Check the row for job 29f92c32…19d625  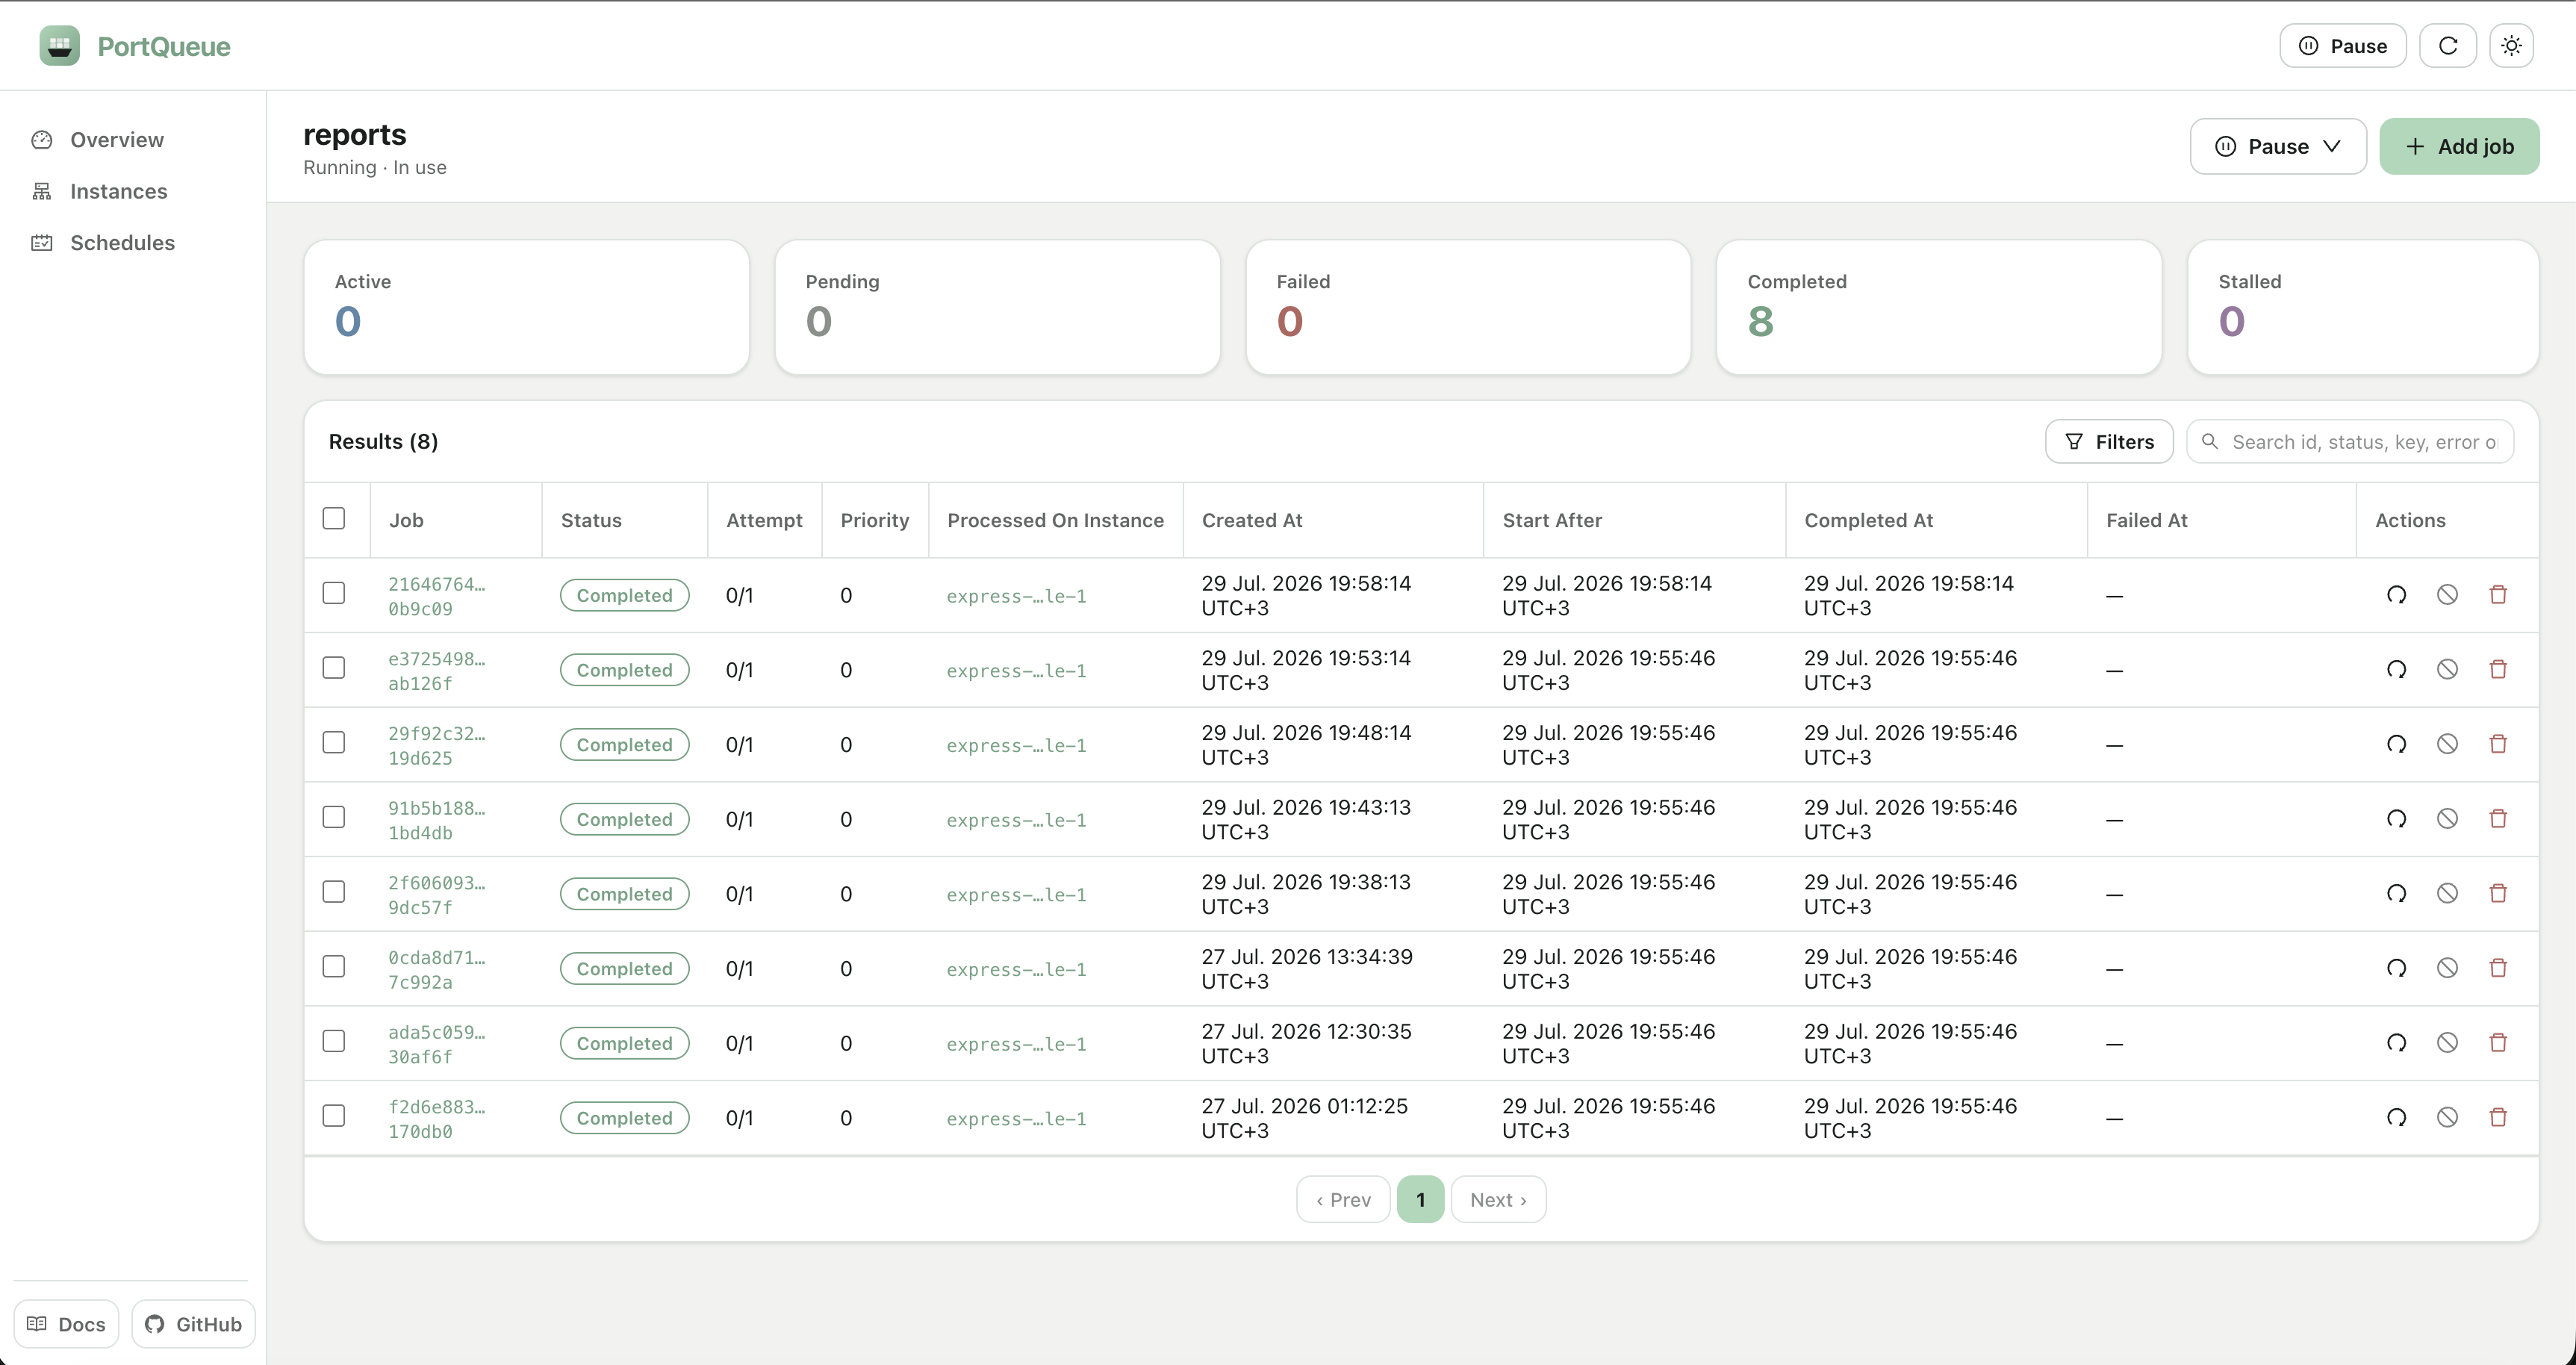coord(334,742)
